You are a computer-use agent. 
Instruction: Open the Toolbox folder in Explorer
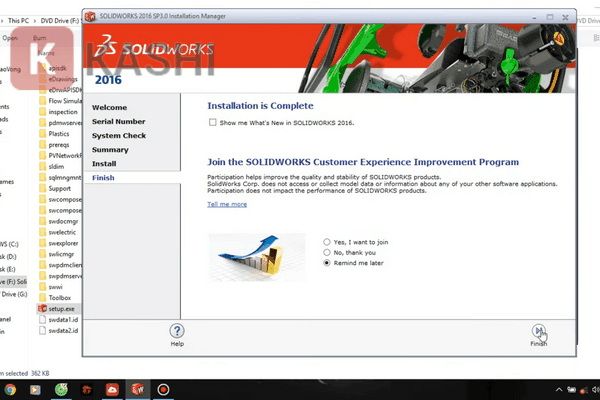[55, 298]
